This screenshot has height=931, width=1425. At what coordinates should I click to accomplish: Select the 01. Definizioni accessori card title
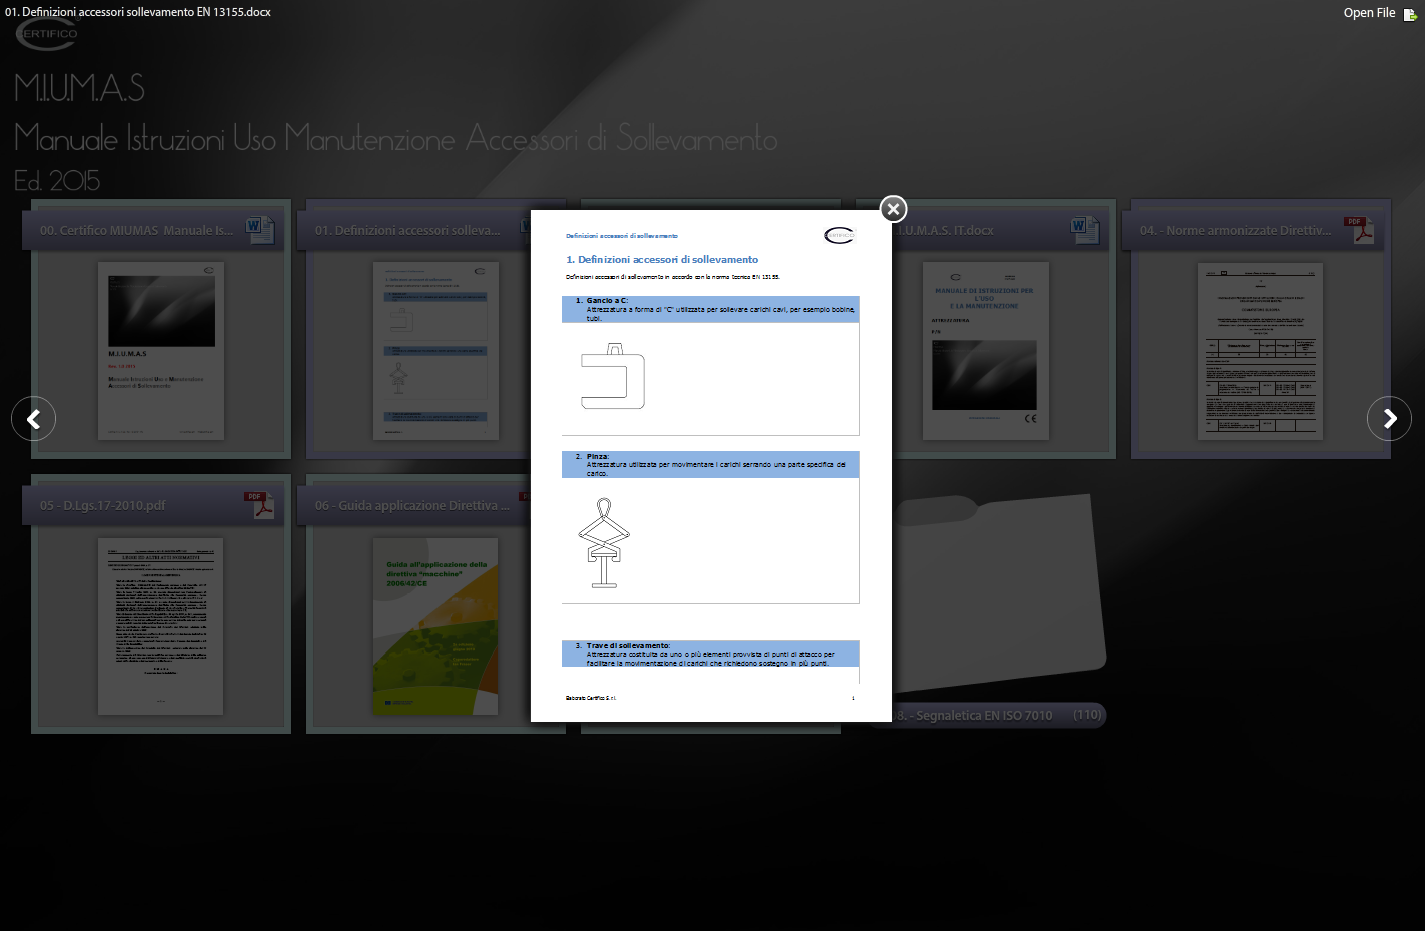[x=407, y=230]
